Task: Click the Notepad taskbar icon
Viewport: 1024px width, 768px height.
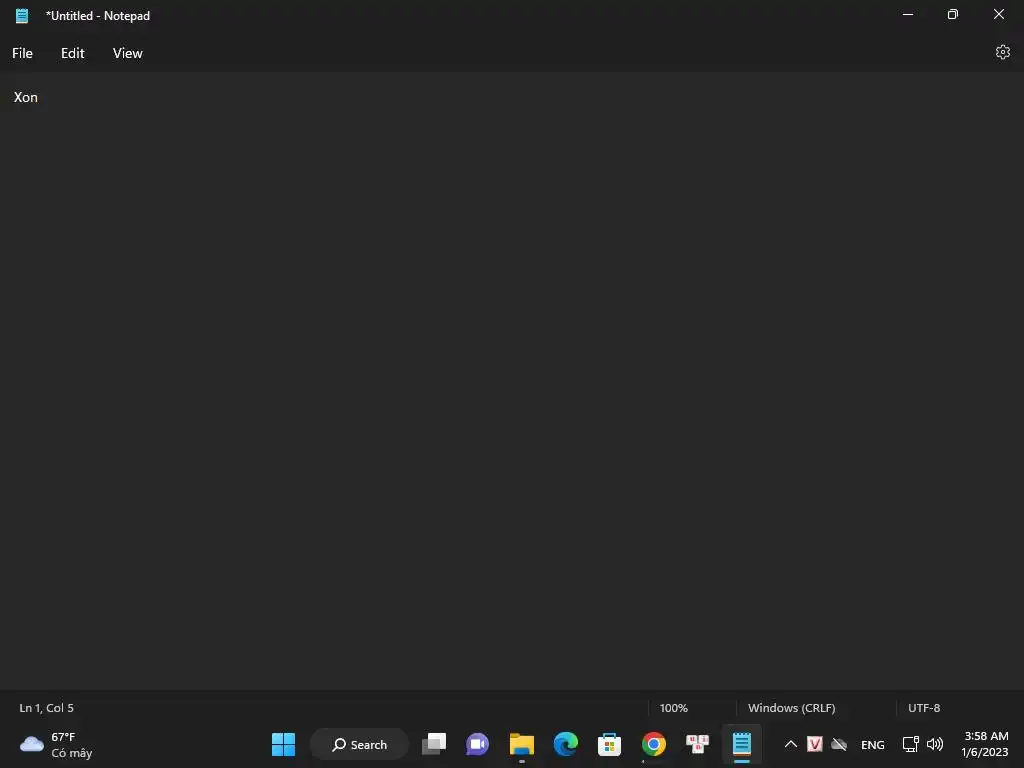Action: (x=741, y=744)
